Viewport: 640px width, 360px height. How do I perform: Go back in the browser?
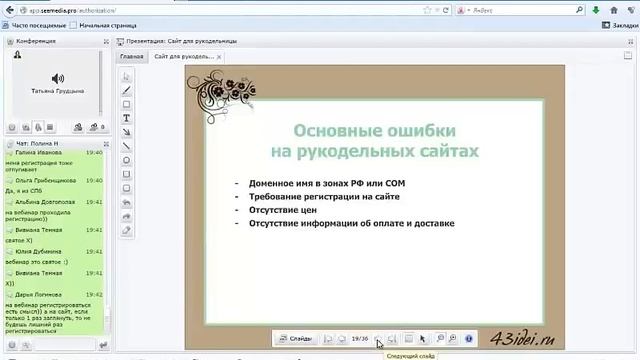pyautogui.click(x=9, y=10)
